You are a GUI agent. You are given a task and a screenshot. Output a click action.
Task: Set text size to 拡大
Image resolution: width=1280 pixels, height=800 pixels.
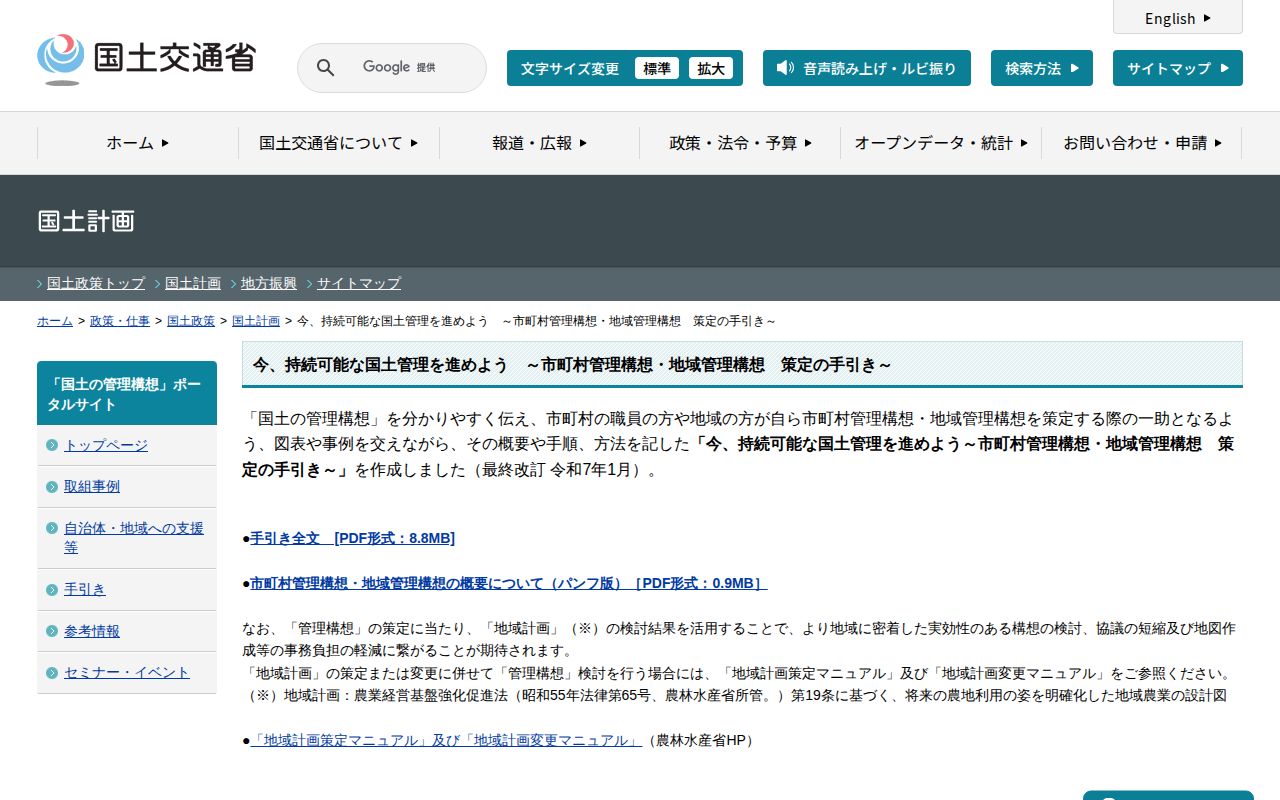711,68
